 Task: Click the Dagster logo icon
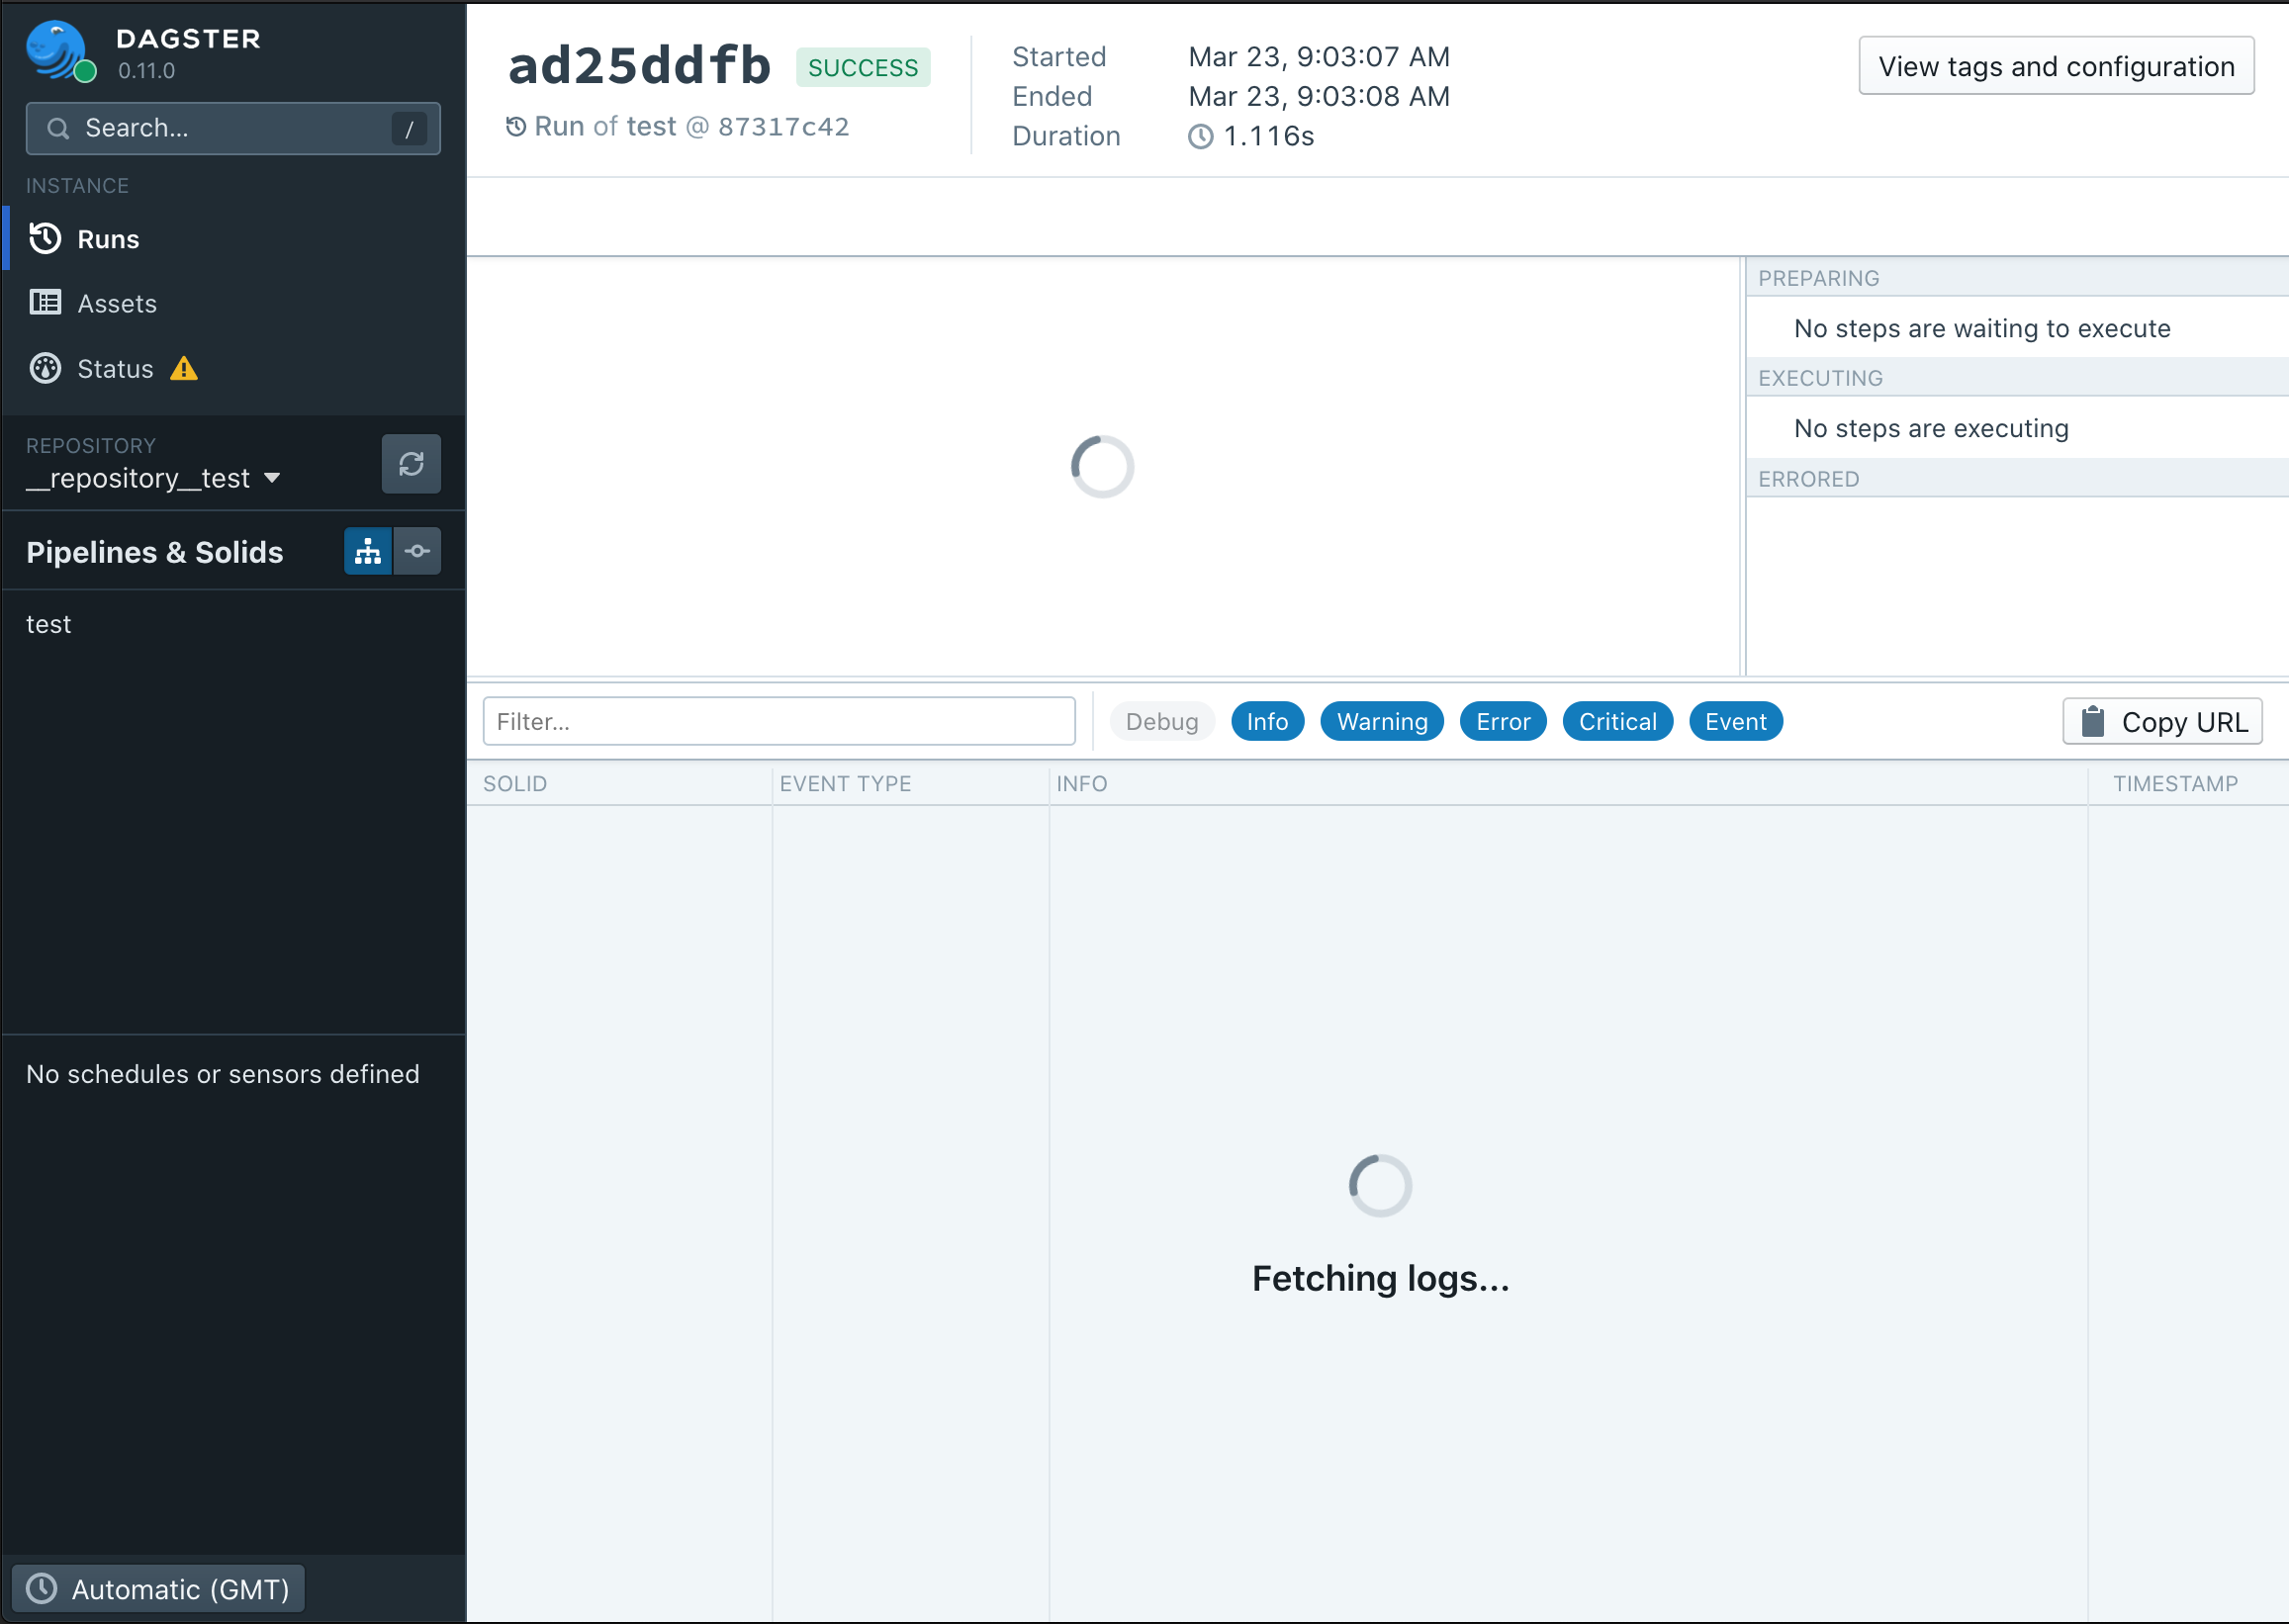coord(56,50)
